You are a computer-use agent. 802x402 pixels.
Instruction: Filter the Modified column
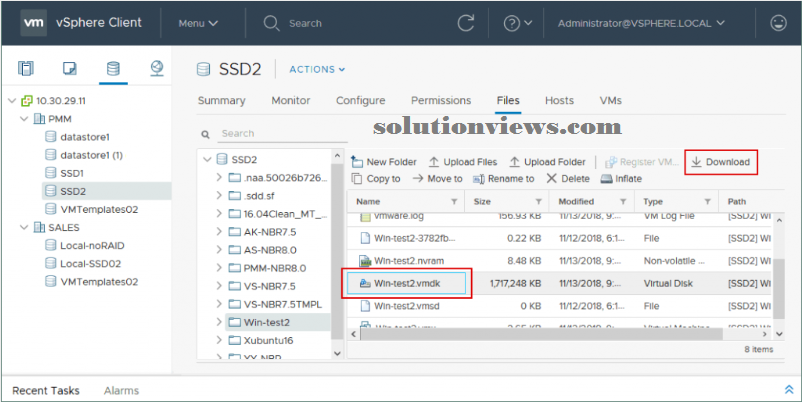(623, 202)
